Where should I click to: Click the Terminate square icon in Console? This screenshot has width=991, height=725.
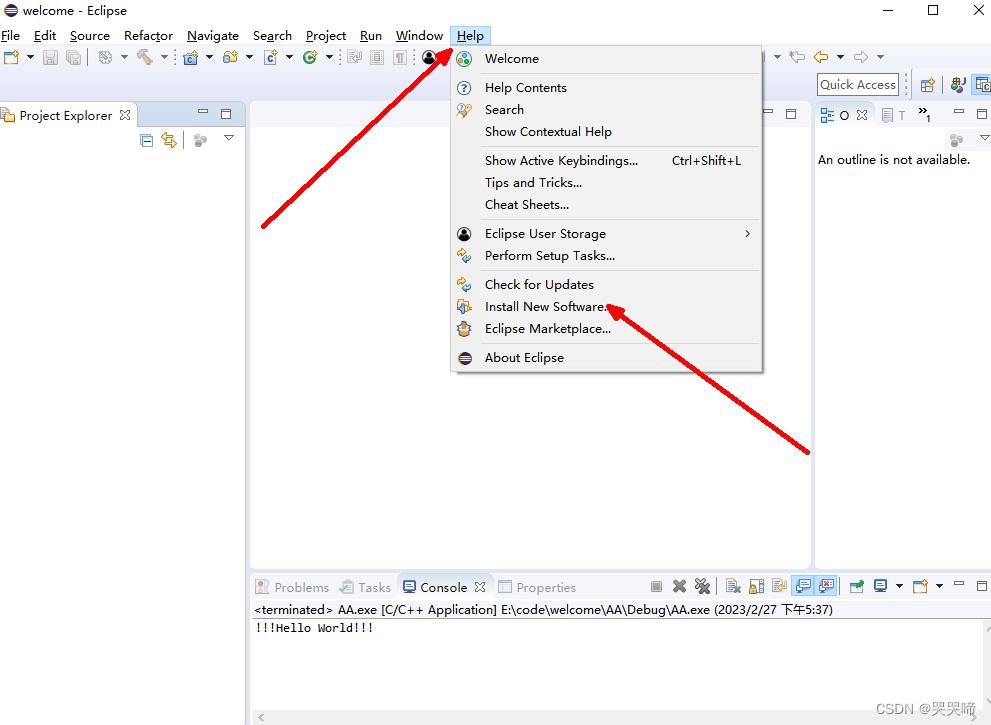(657, 587)
